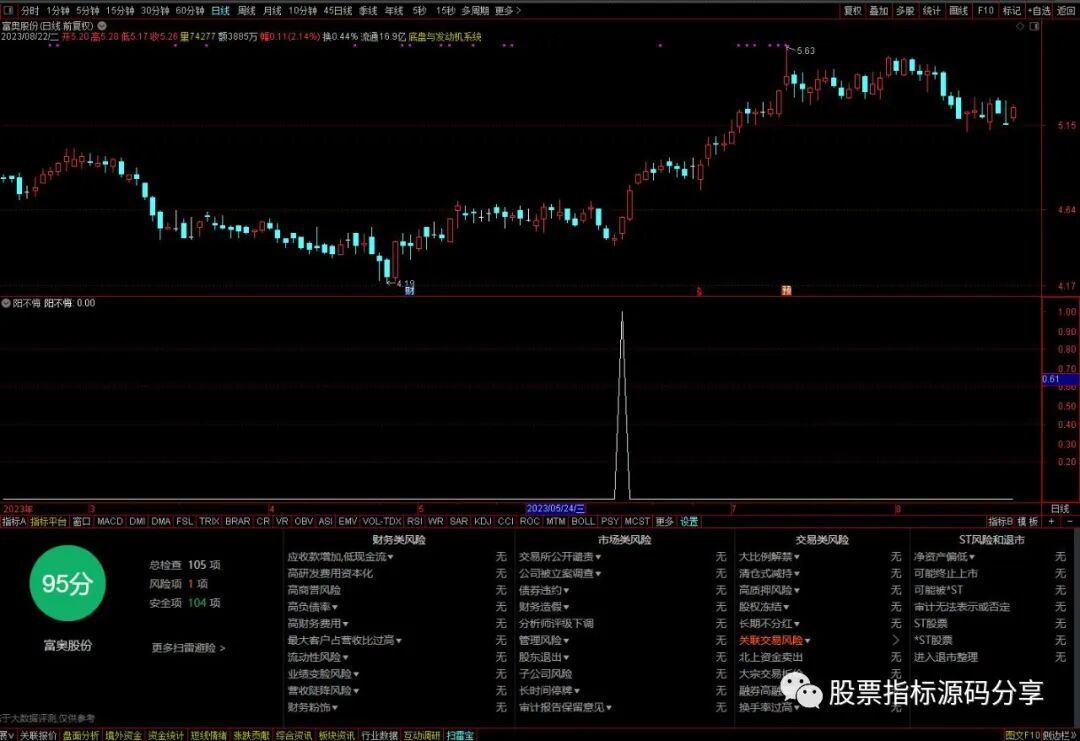Click the 财 marker below the 4.19 low
1080x741 pixels.
click(x=410, y=291)
